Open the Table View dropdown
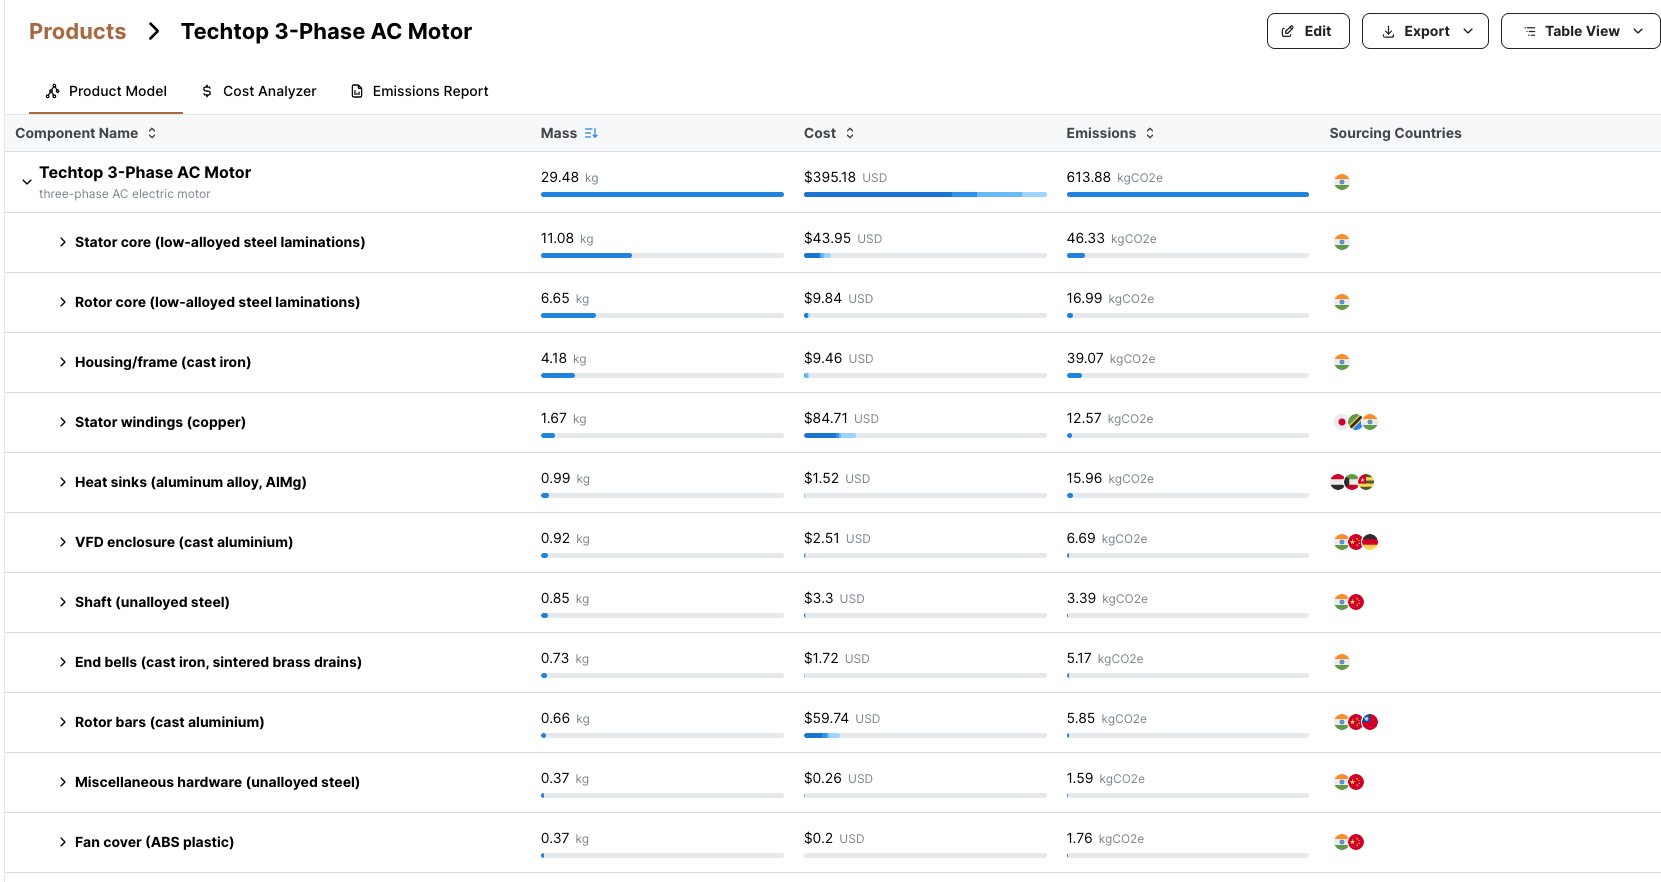 [x=1581, y=31]
